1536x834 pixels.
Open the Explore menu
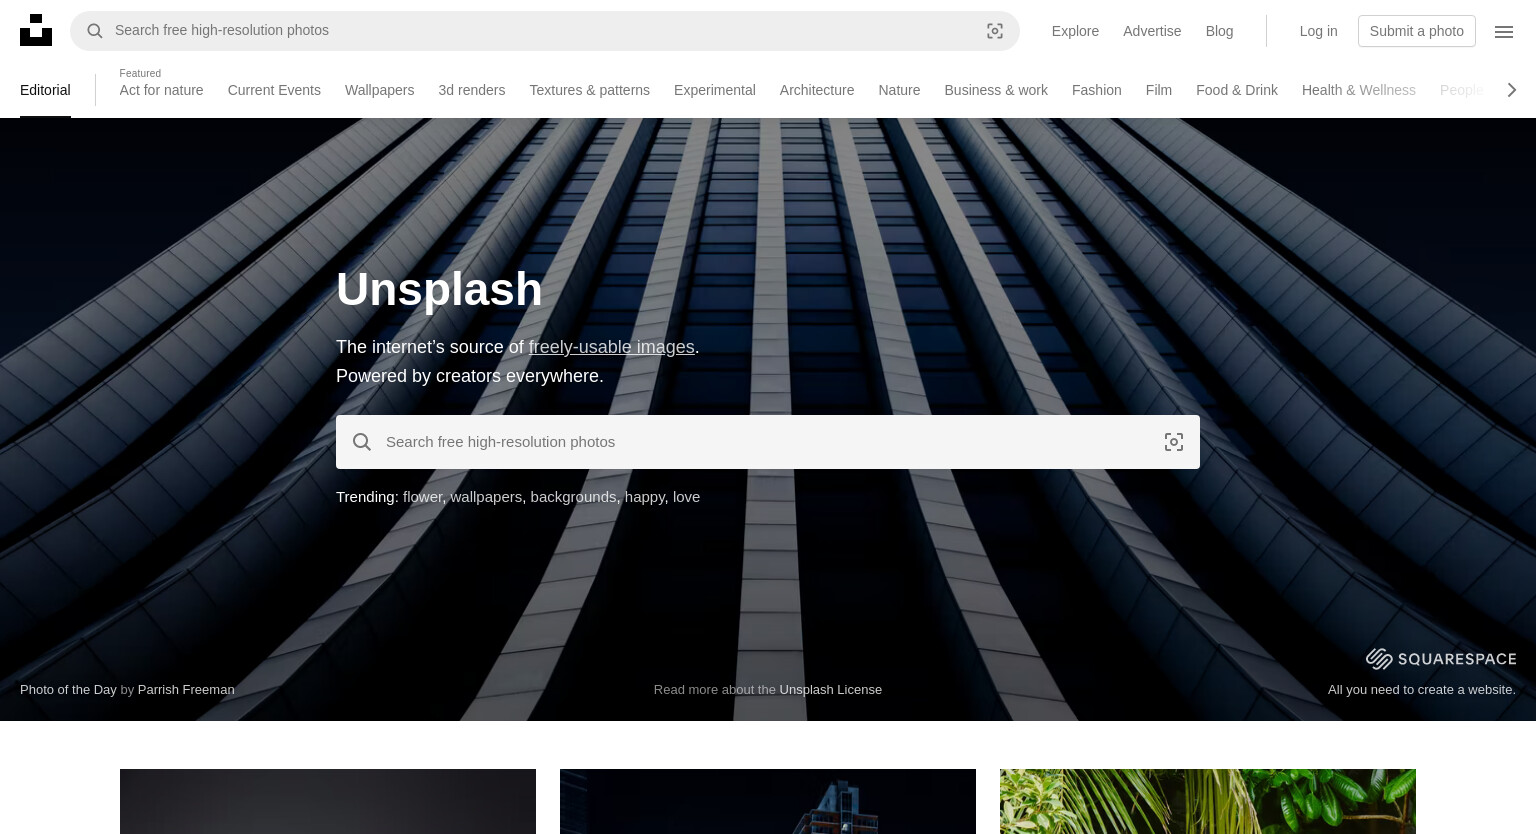coord(1075,31)
